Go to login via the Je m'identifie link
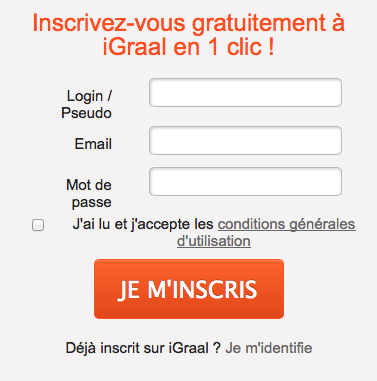Screen dimensions: 377x381 (269, 348)
